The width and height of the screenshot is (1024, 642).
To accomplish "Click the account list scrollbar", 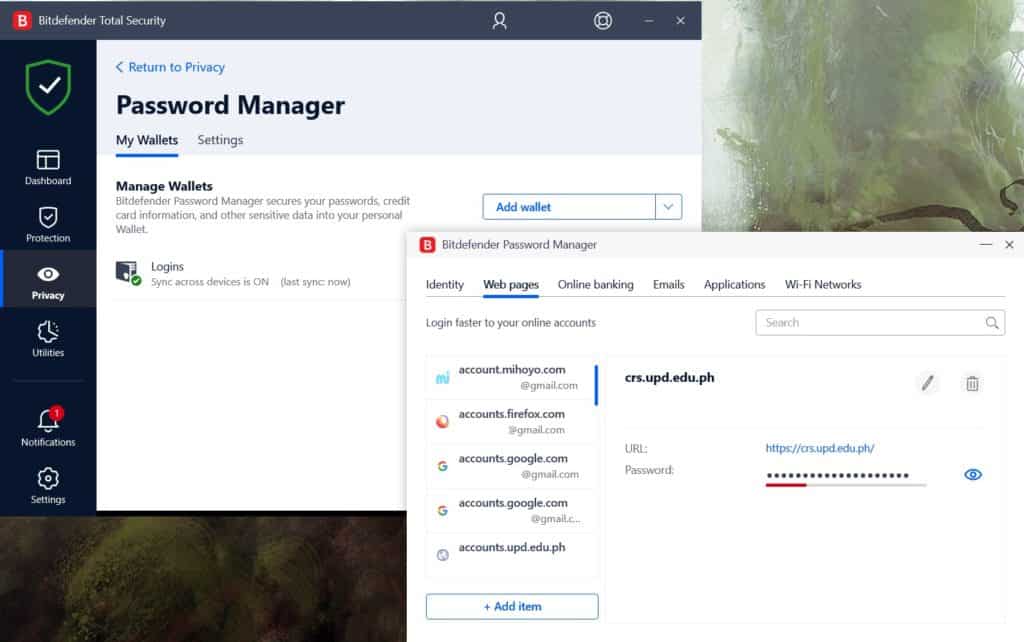I will (596, 385).
